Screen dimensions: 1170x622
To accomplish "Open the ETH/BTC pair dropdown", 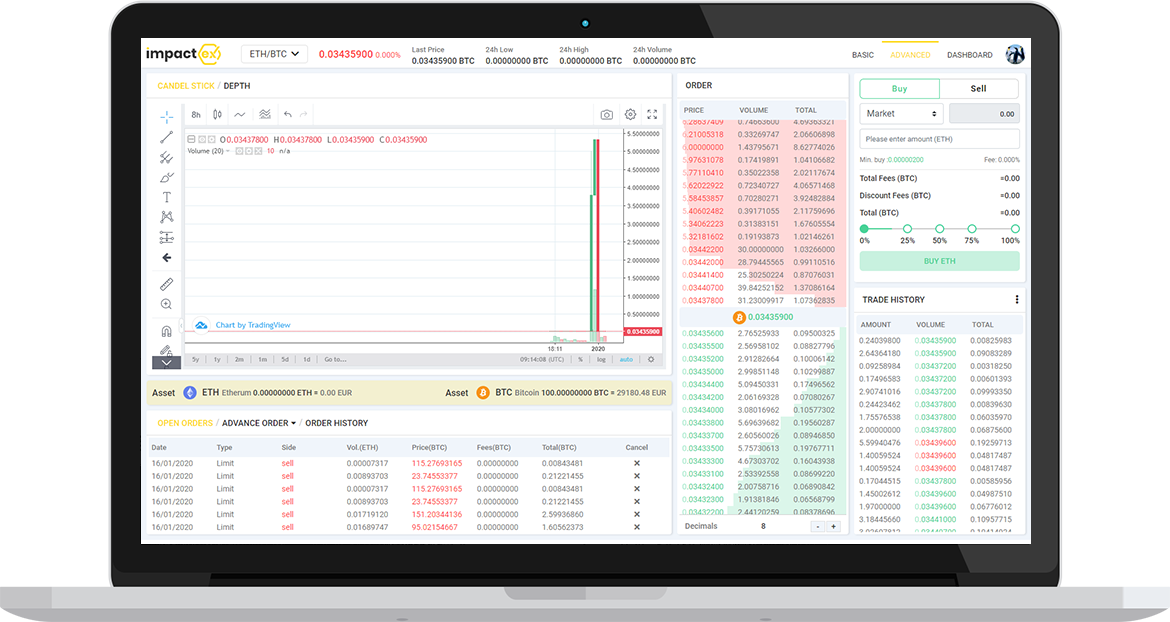I will pyautogui.click(x=273, y=54).
